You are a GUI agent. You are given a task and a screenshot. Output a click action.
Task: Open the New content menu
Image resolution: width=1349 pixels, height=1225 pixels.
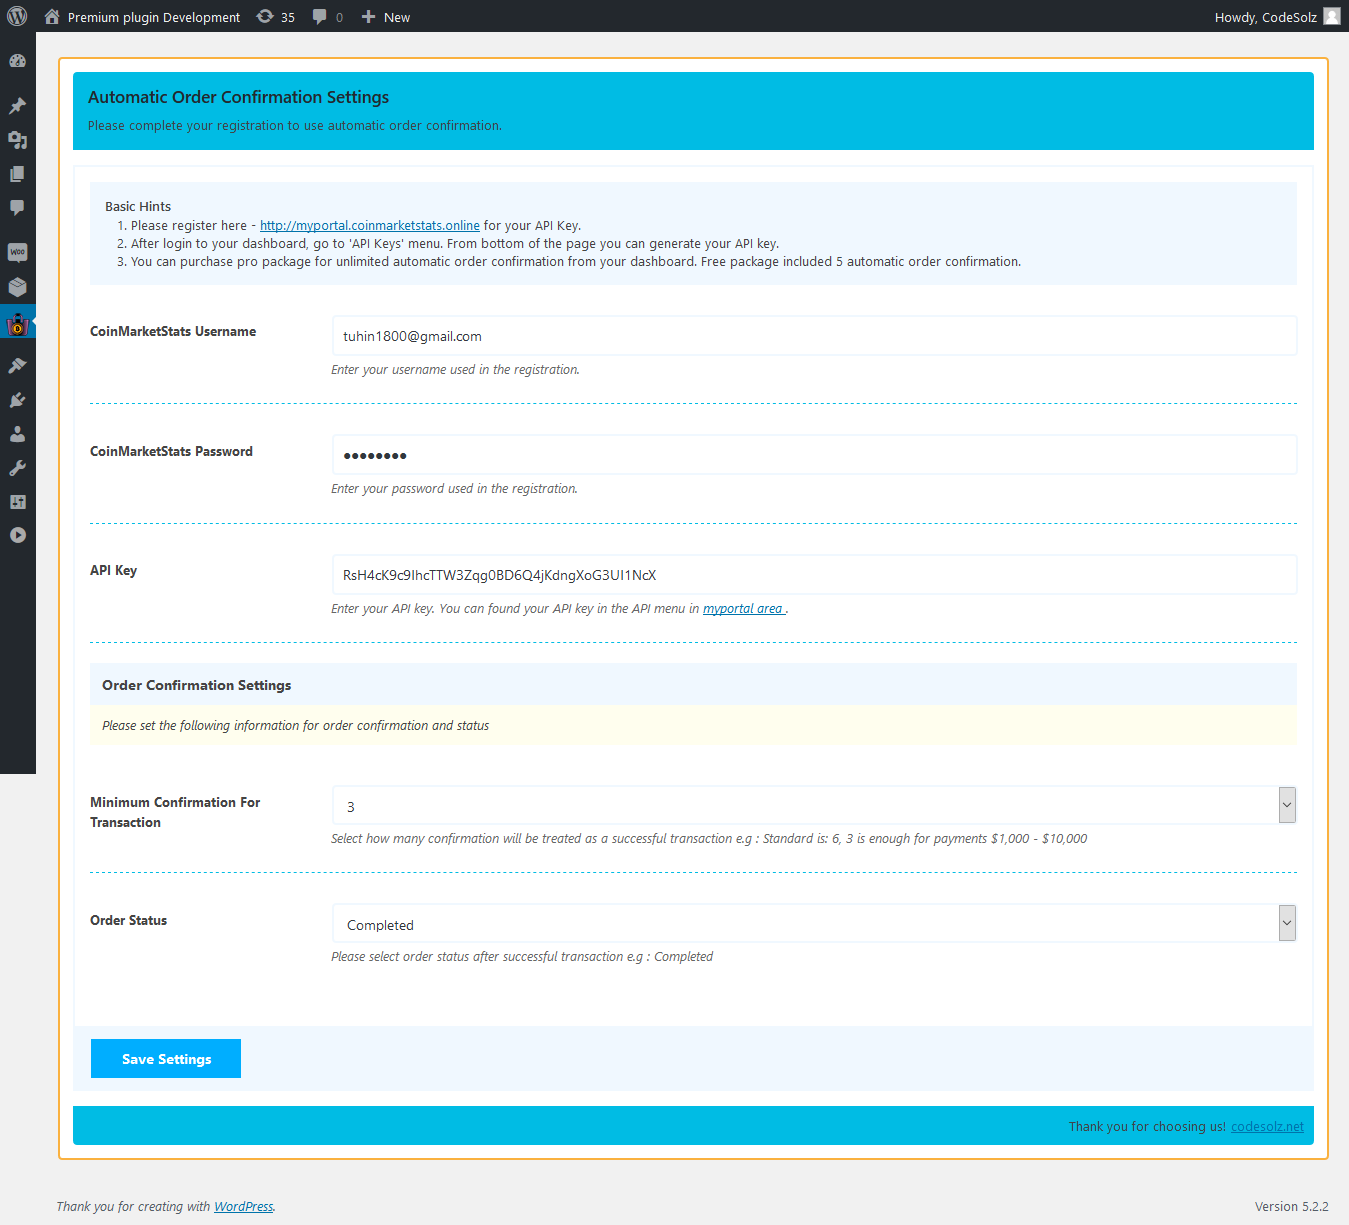[x=386, y=17]
